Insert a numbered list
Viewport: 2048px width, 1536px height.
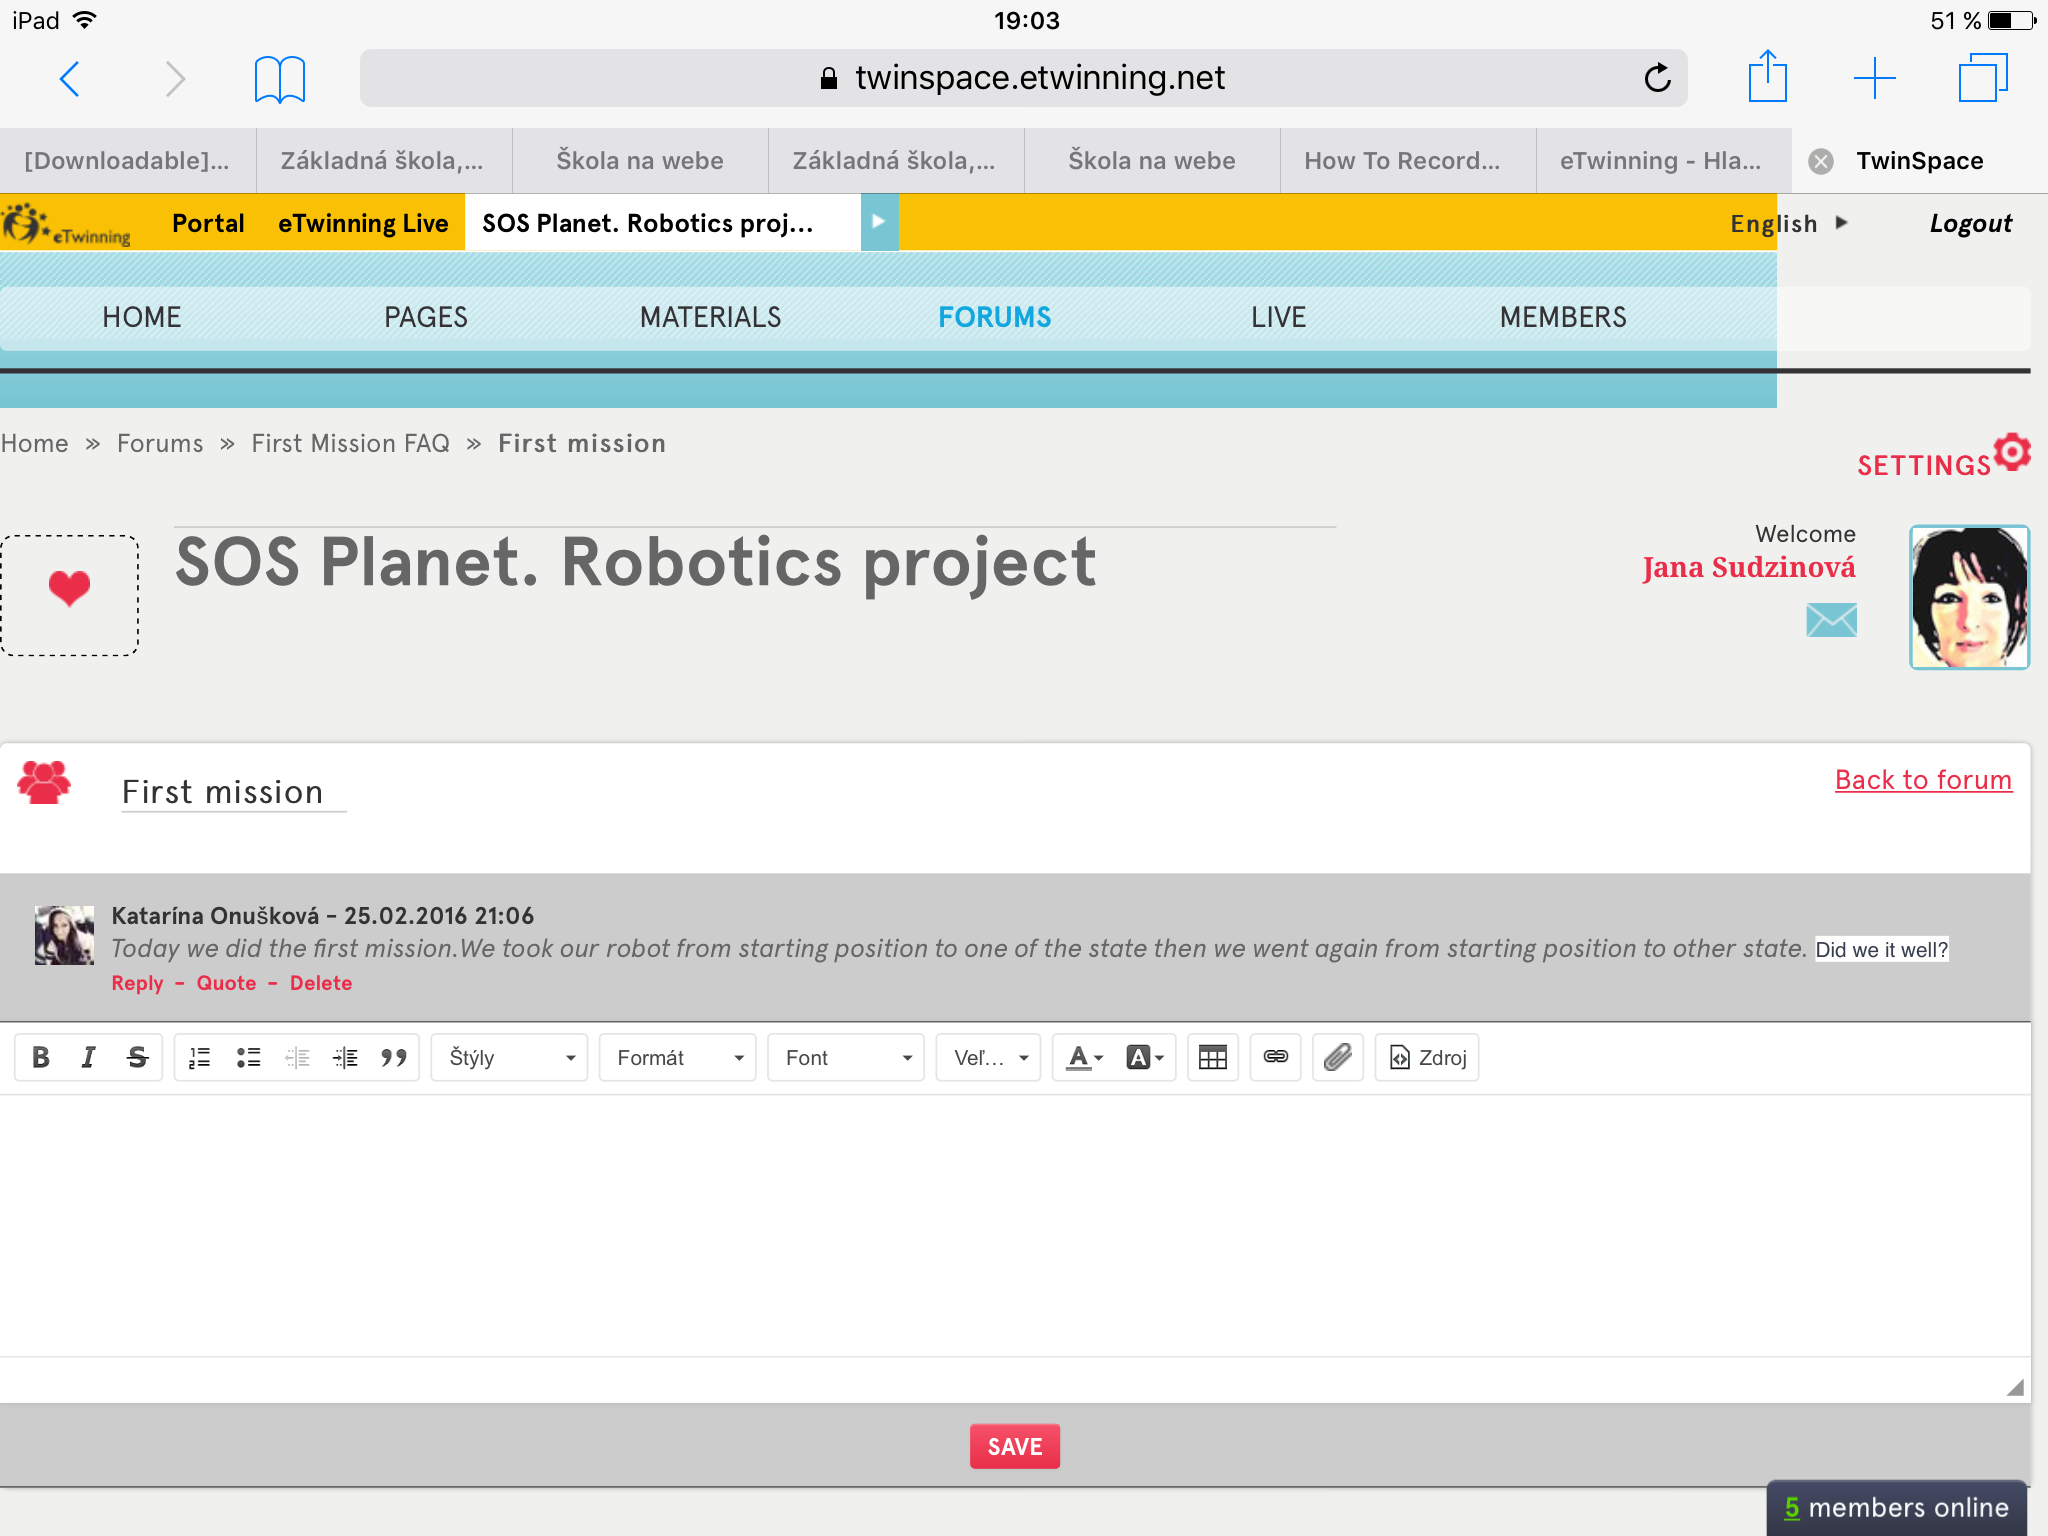[200, 1058]
